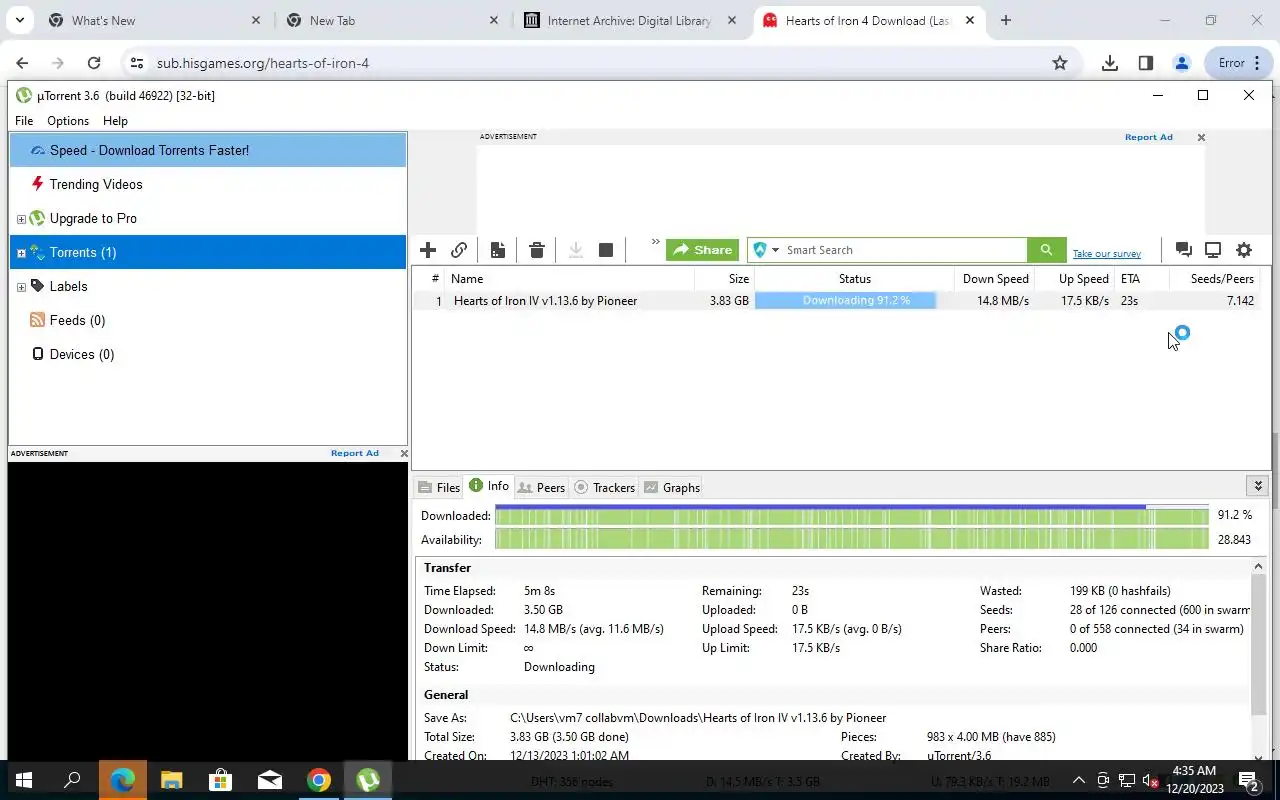Expand the Labels tree node

[x=21, y=287]
